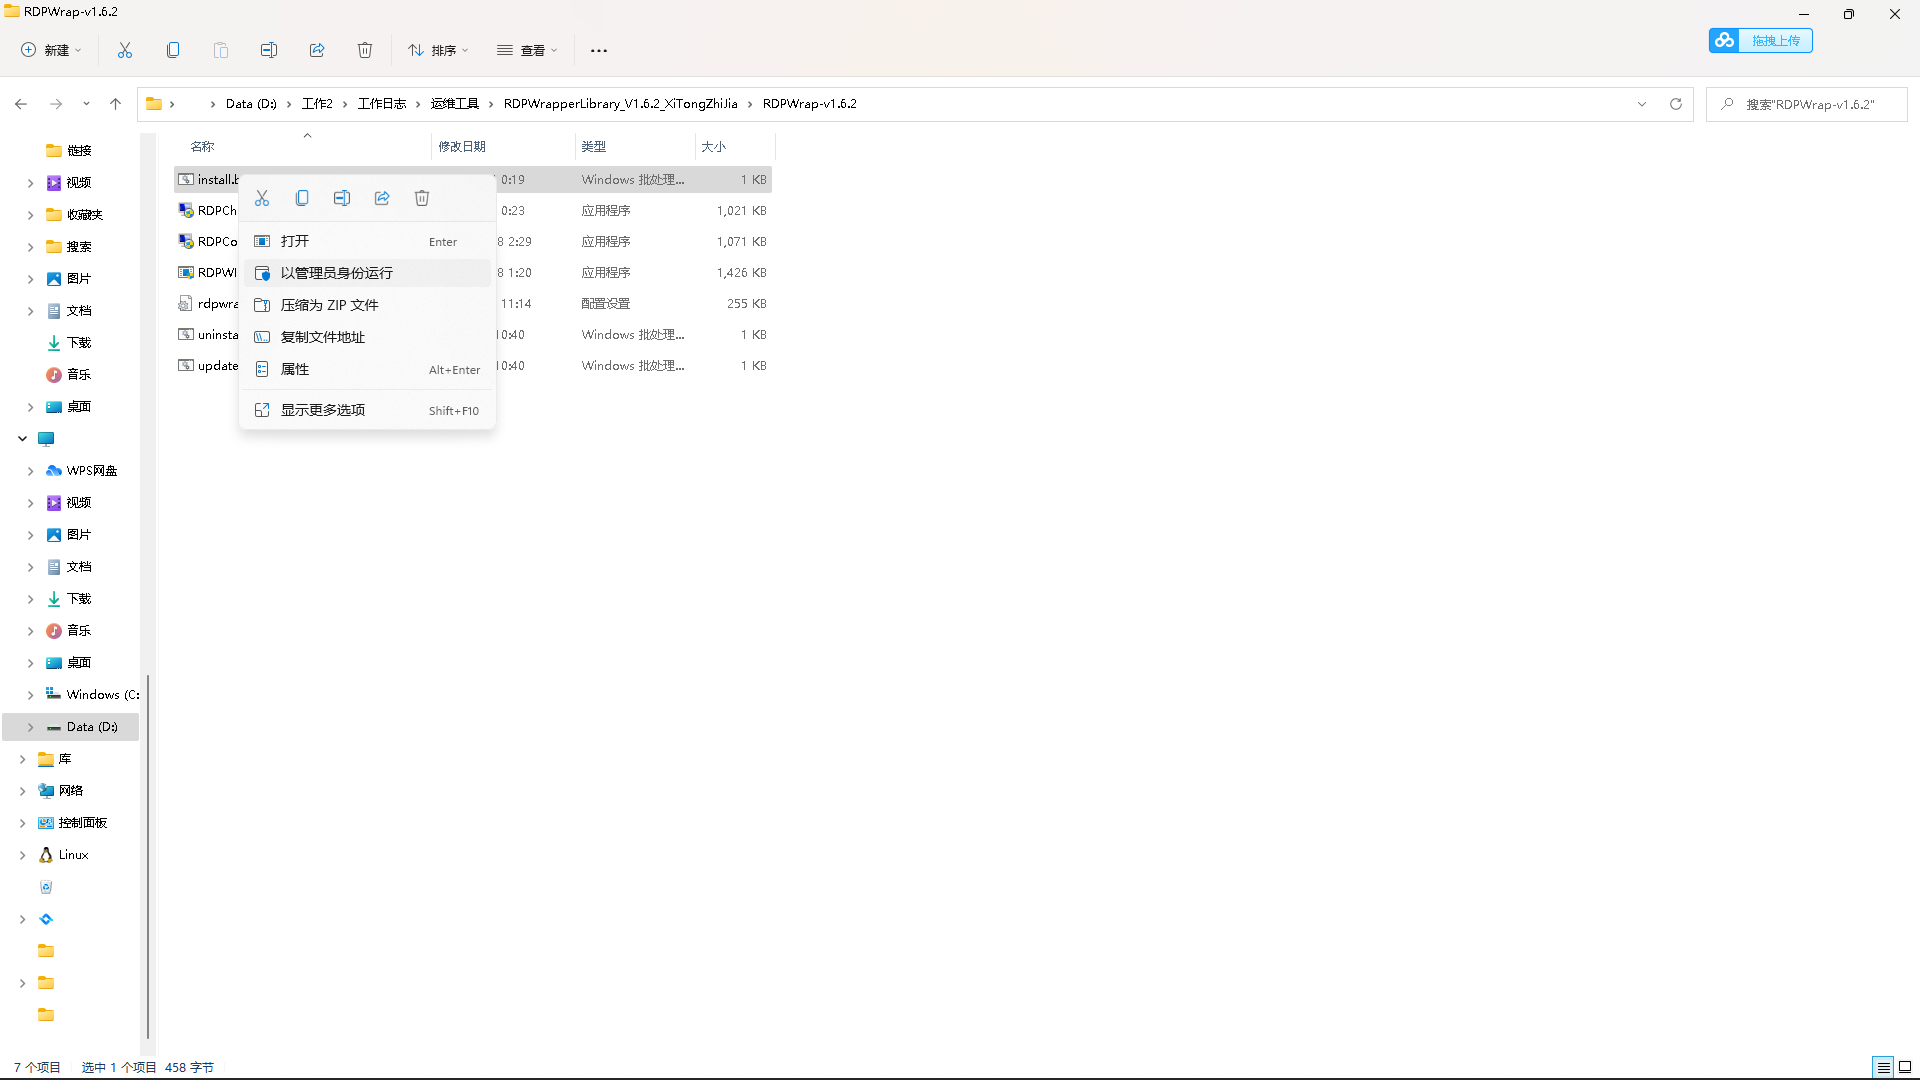
Task: Select WPS网盘 in the sidebar
Action: (92, 471)
